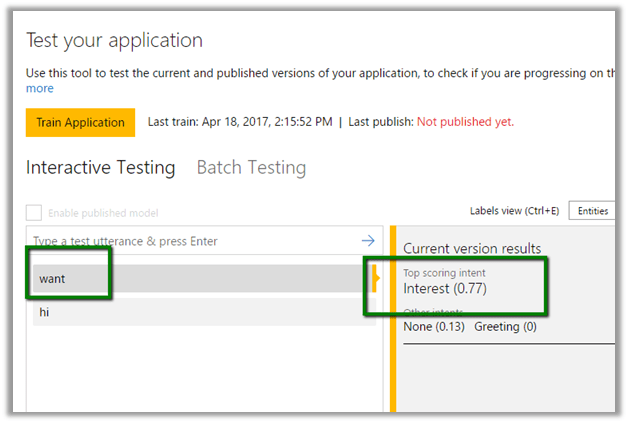Click the Current version results heading
This screenshot has width=628, height=423.
[472, 248]
